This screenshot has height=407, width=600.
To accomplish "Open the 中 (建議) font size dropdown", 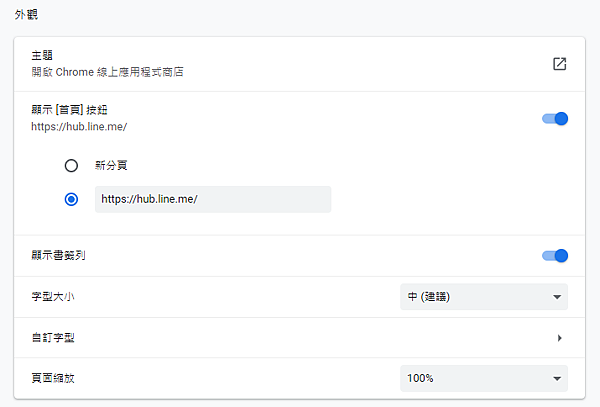I will click(484, 297).
